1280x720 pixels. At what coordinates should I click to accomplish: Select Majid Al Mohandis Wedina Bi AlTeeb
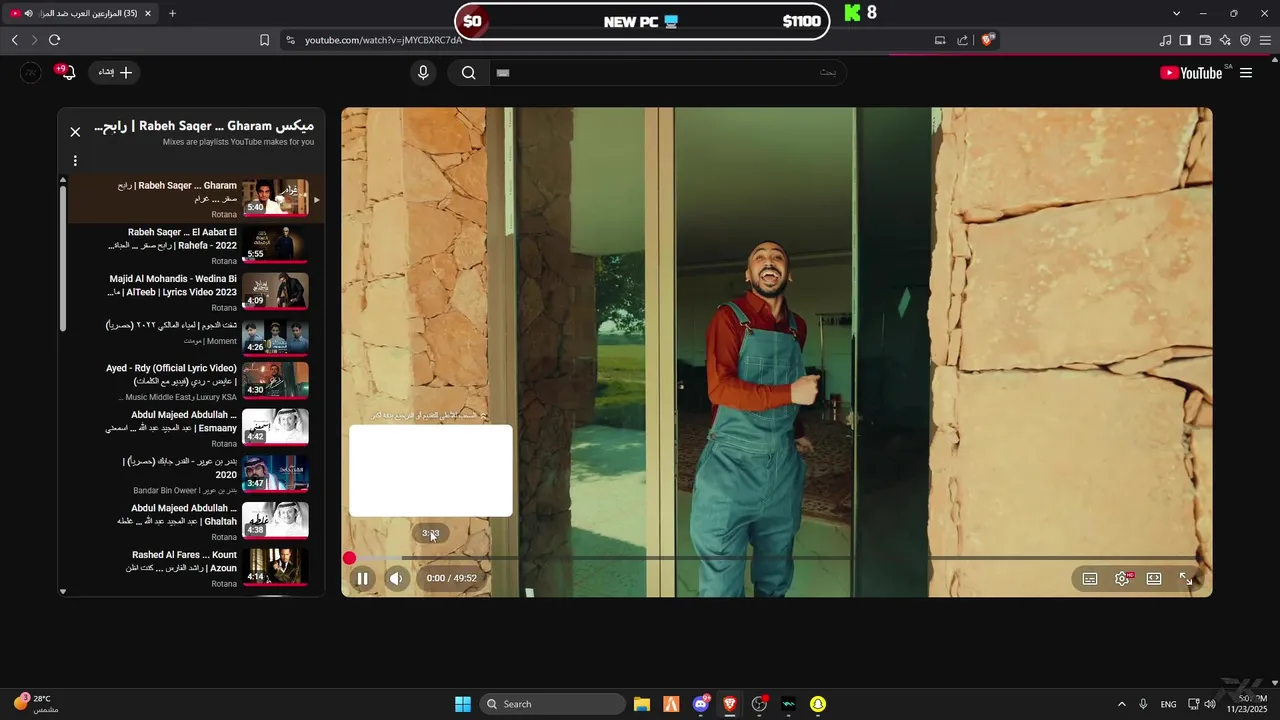pos(190,291)
